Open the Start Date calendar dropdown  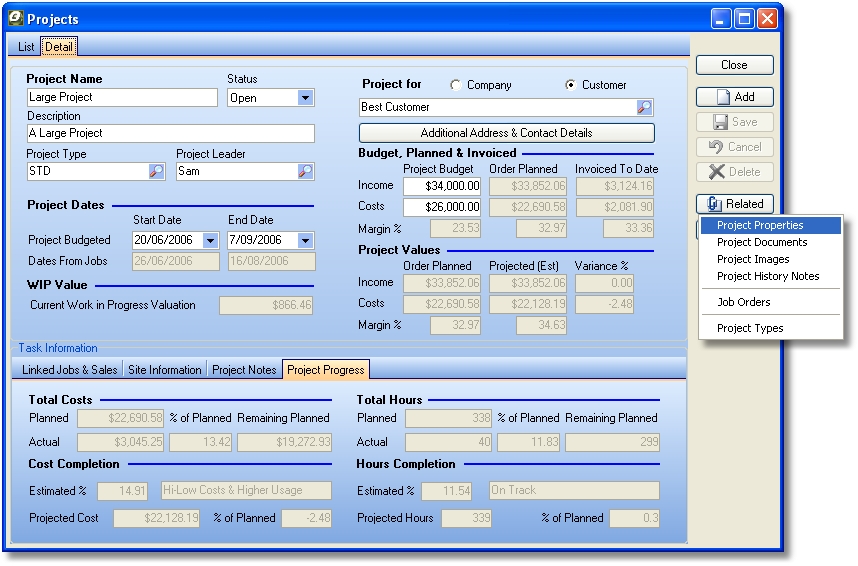pos(210,241)
